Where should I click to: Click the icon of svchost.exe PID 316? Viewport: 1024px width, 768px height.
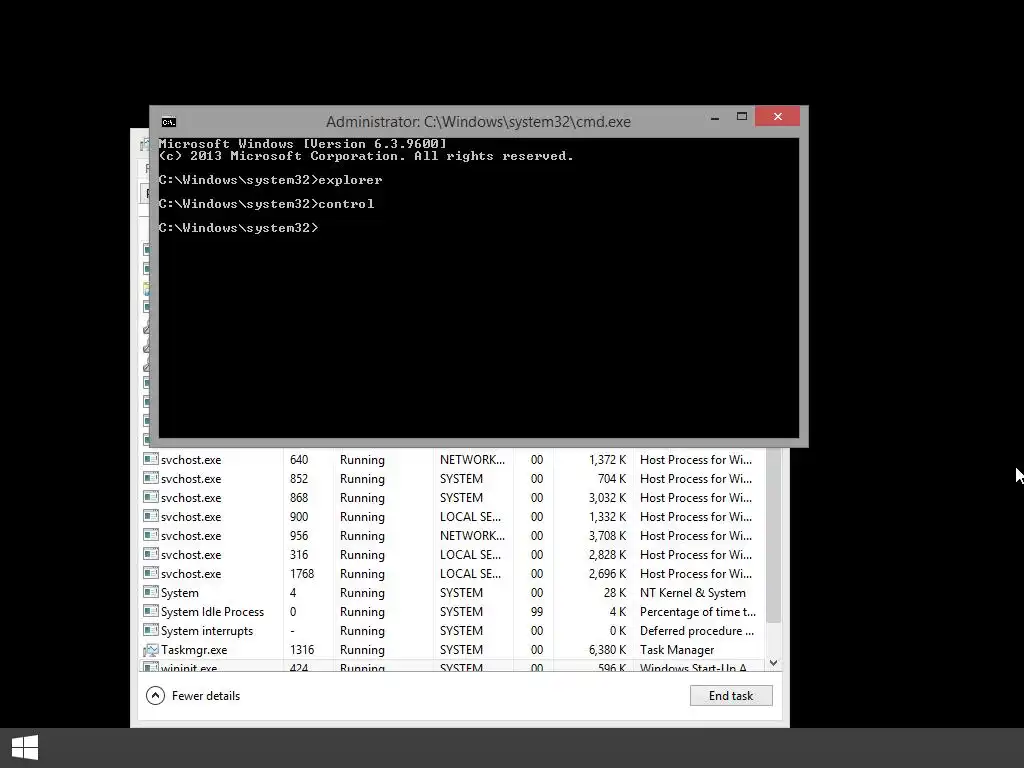pos(151,554)
